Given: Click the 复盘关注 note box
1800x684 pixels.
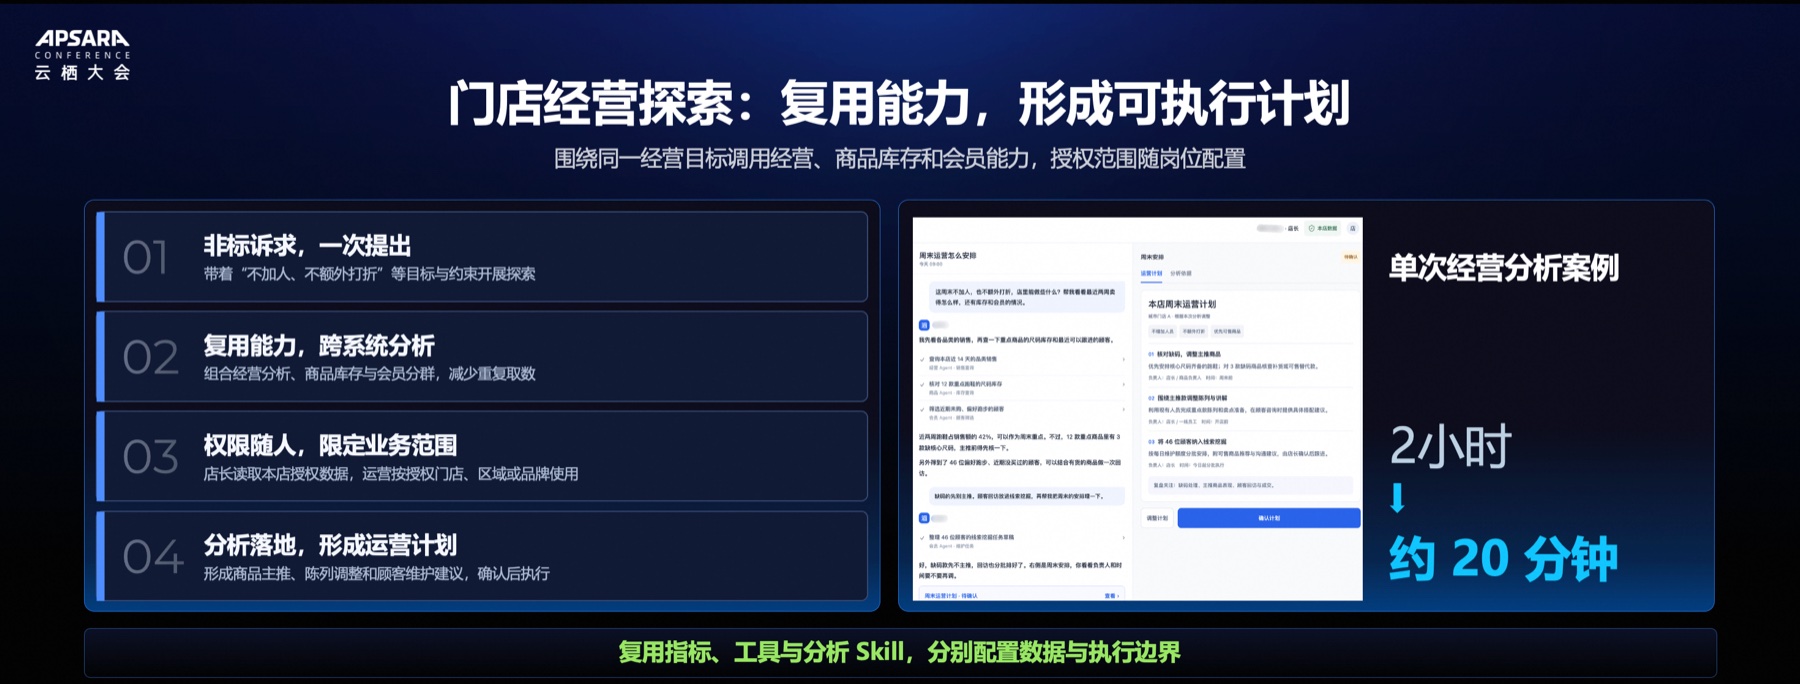Looking at the screenshot, I should click(x=1251, y=485).
